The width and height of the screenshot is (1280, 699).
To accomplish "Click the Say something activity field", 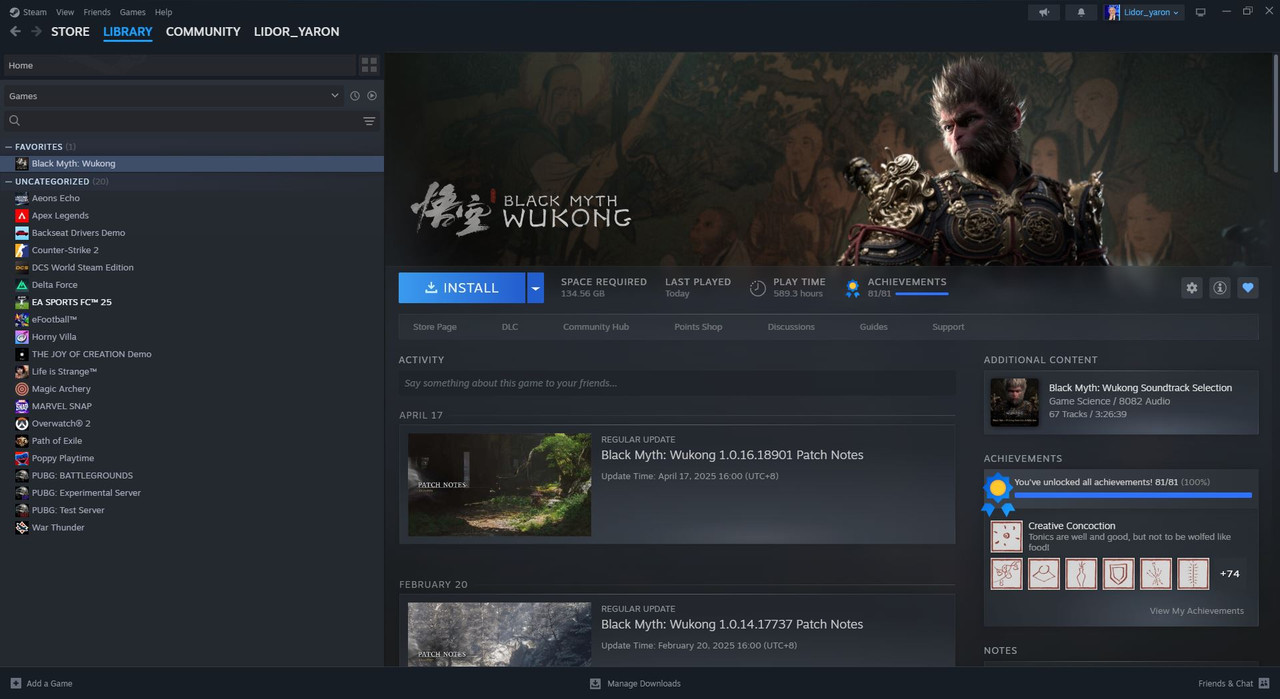I will coord(677,383).
